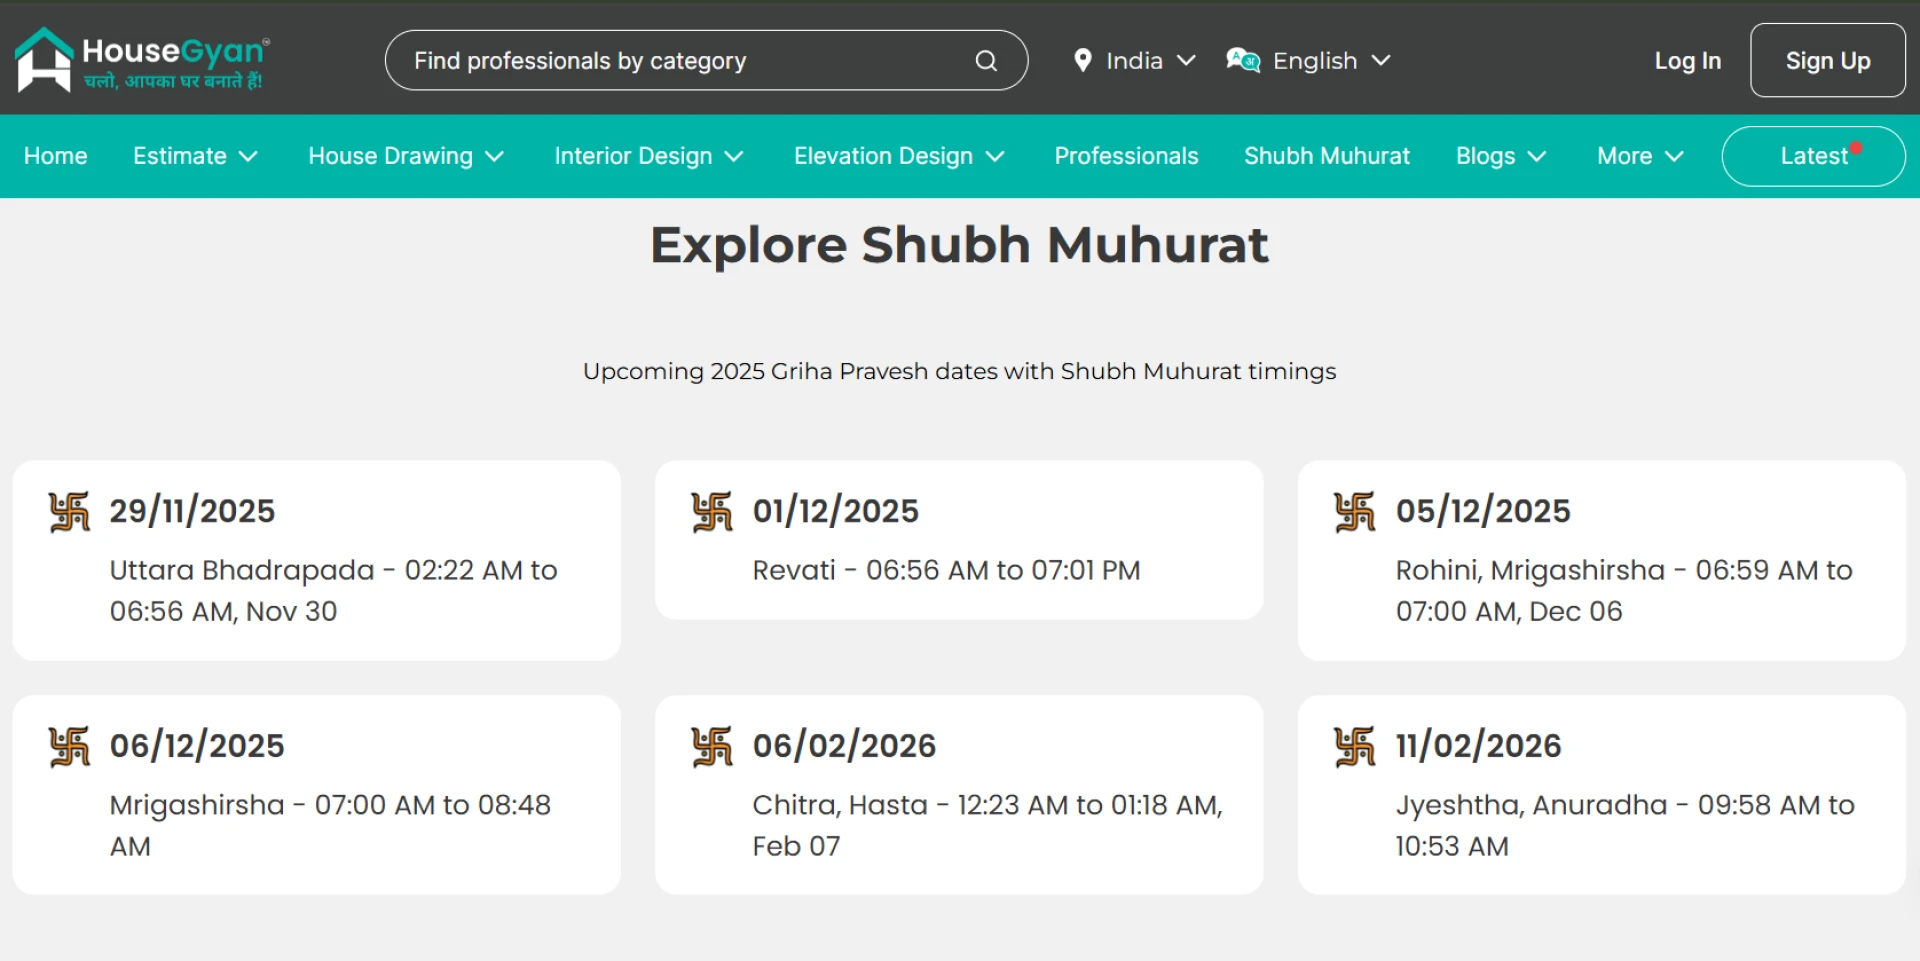The height and width of the screenshot is (961, 1920).
Task: Click the language translate icon
Action: coord(1243,61)
